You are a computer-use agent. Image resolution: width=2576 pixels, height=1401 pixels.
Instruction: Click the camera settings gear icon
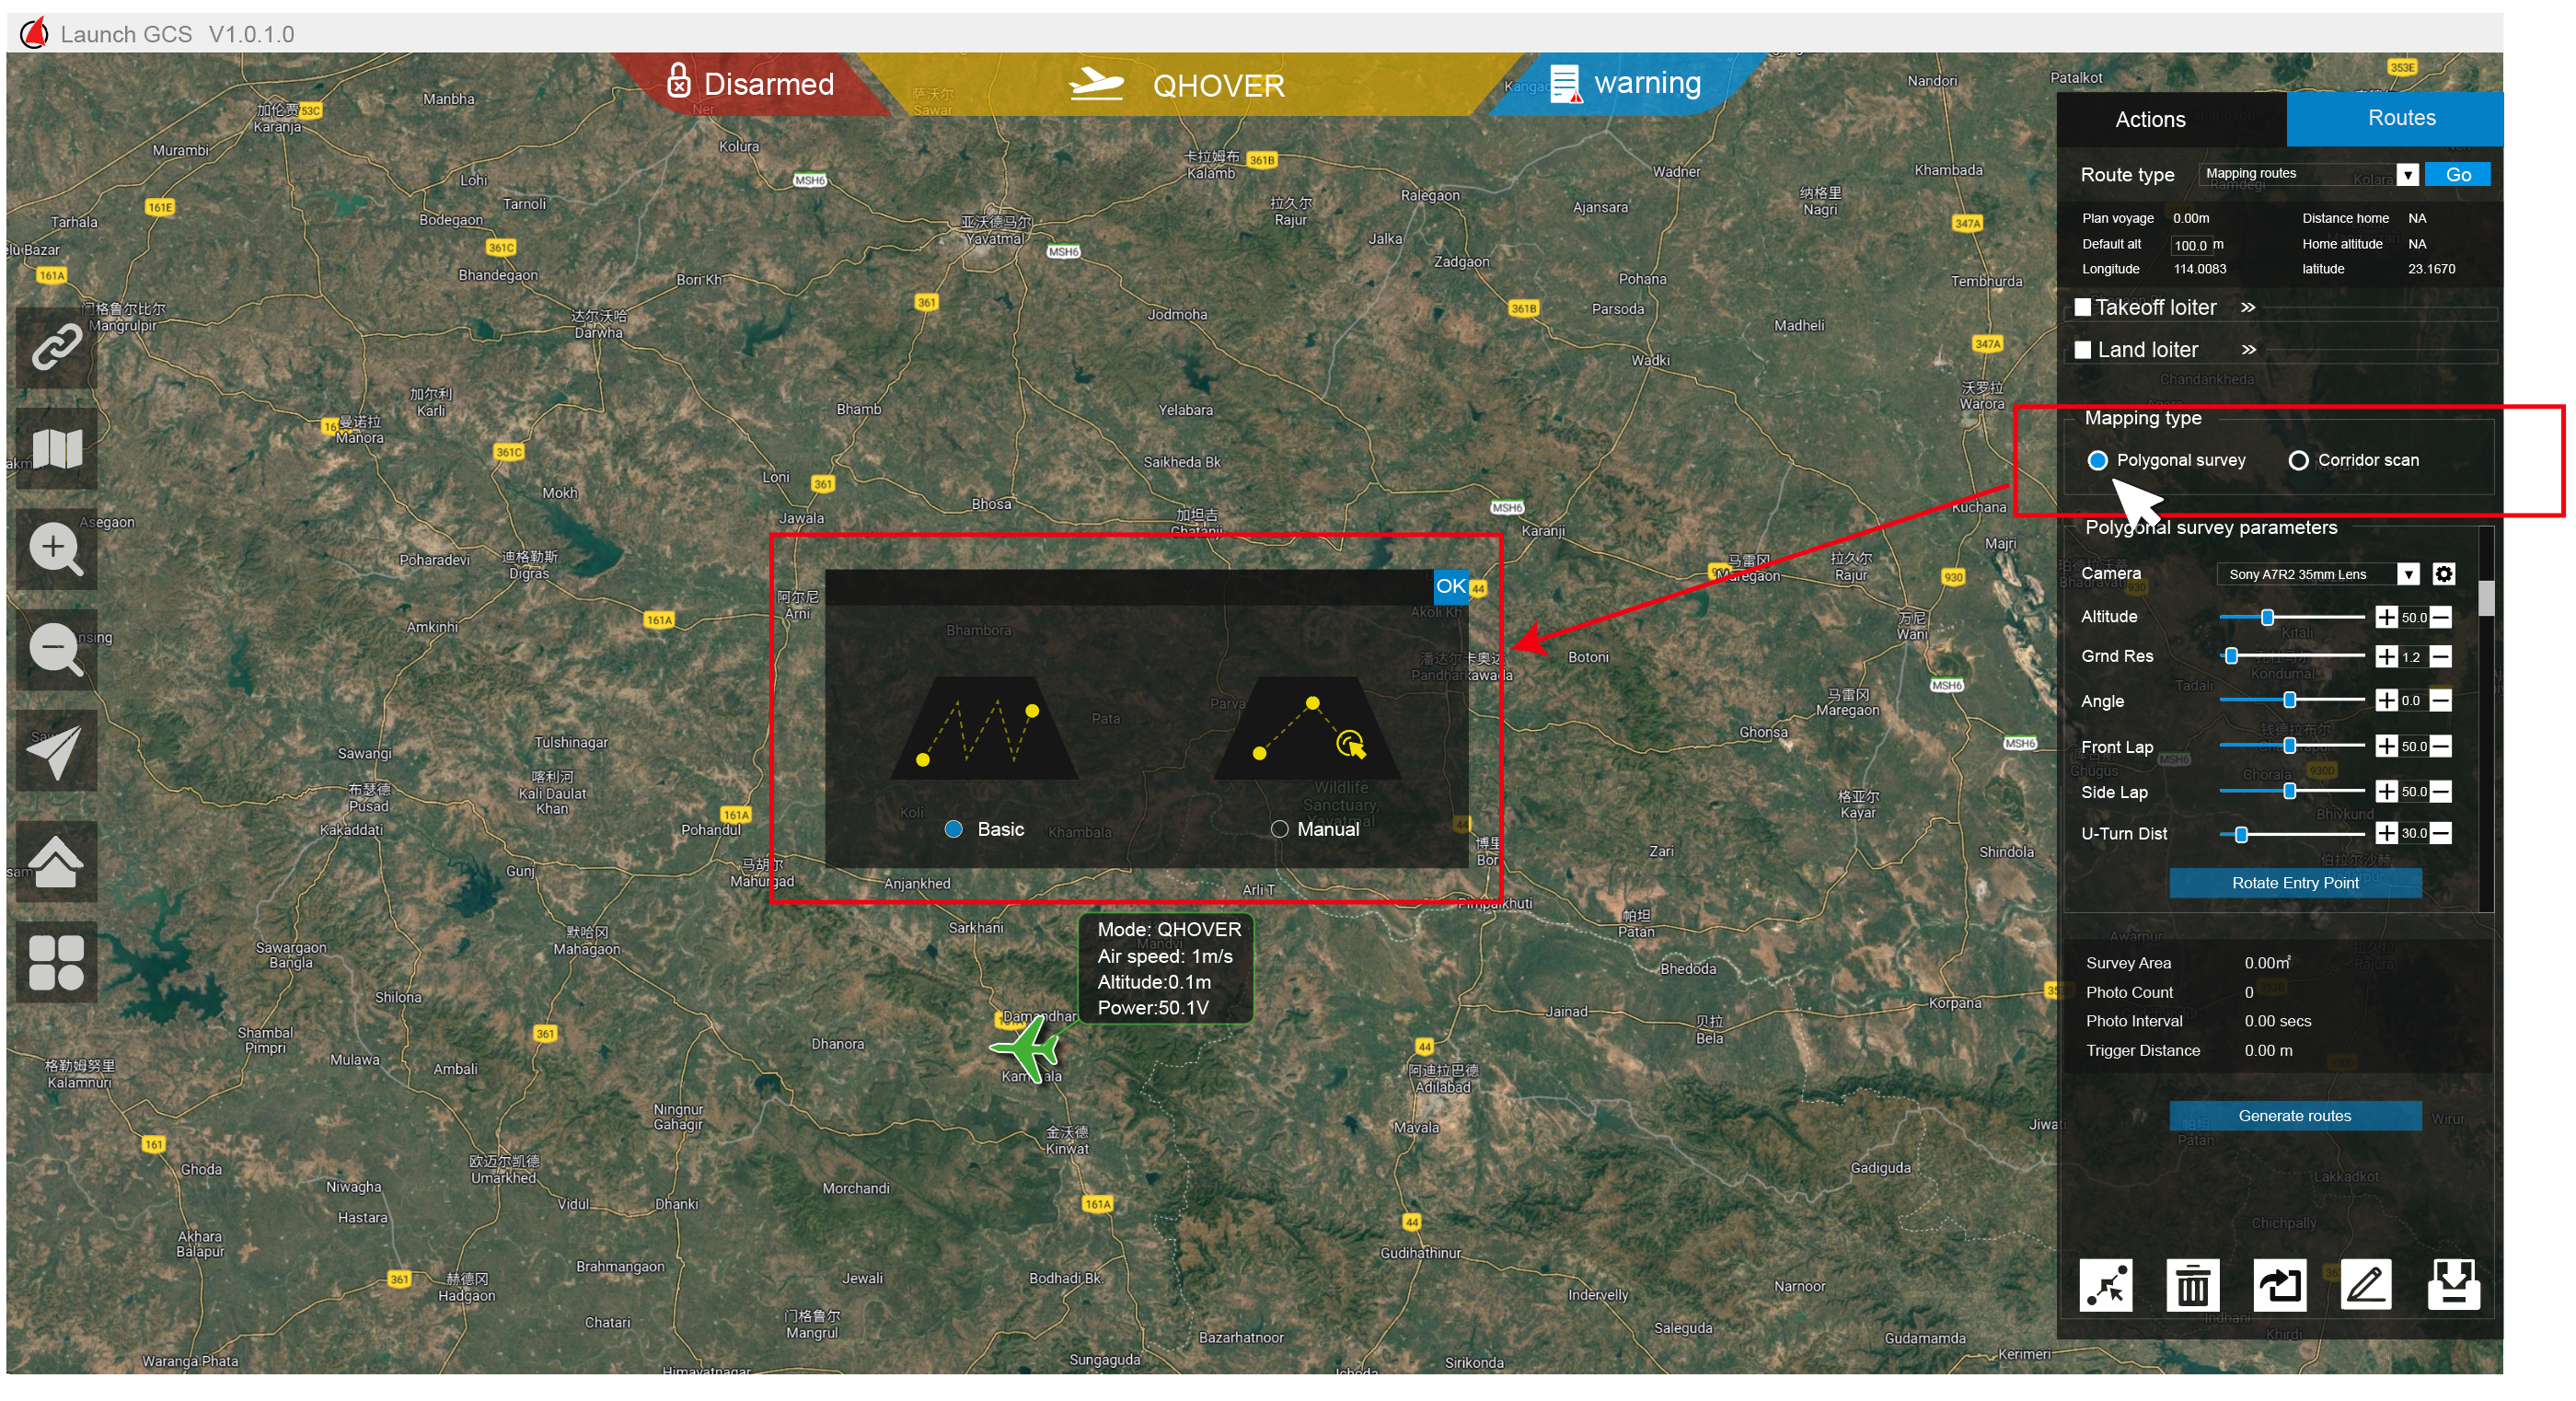2443,574
